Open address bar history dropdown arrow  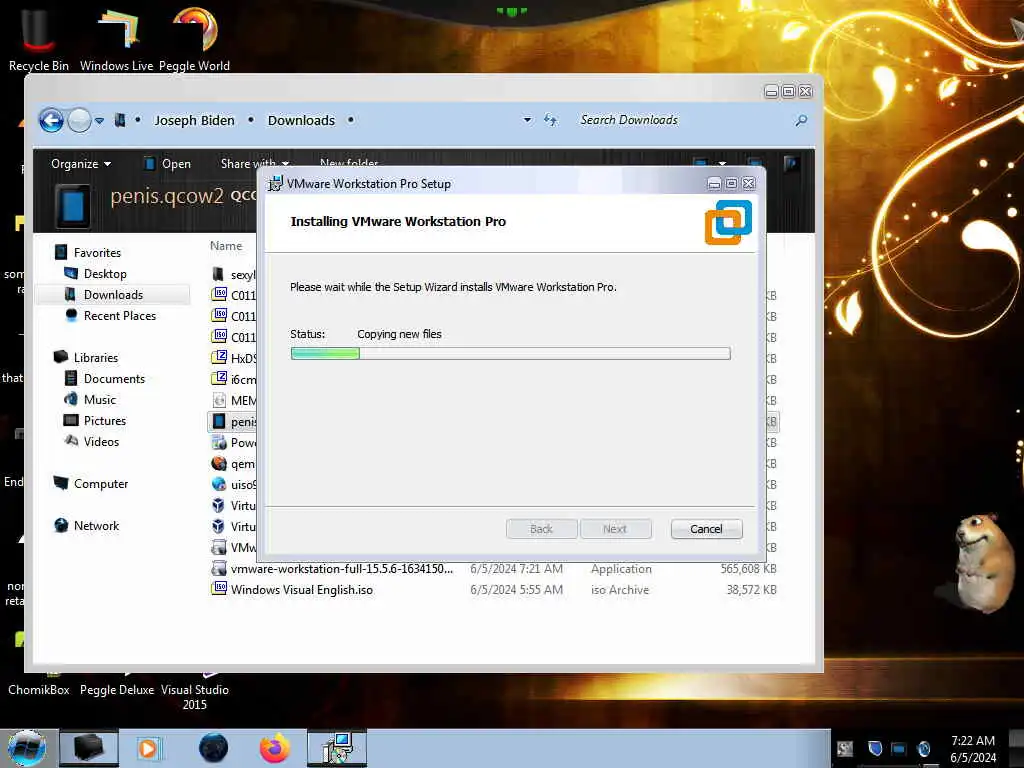pos(527,120)
